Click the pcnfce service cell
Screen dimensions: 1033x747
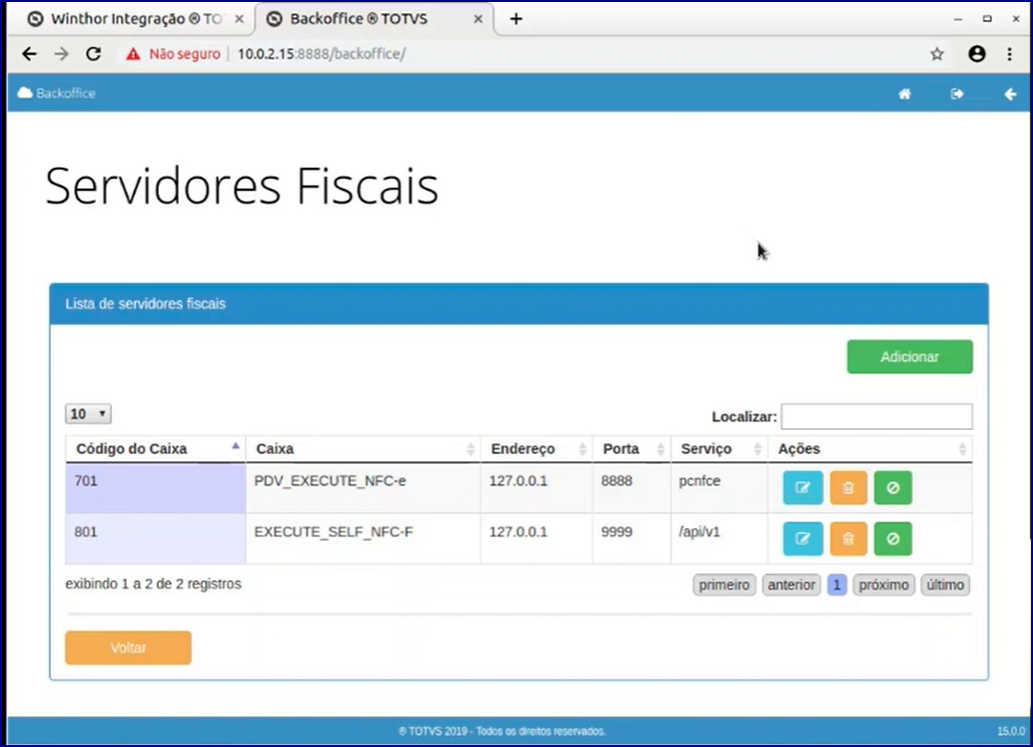point(719,488)
